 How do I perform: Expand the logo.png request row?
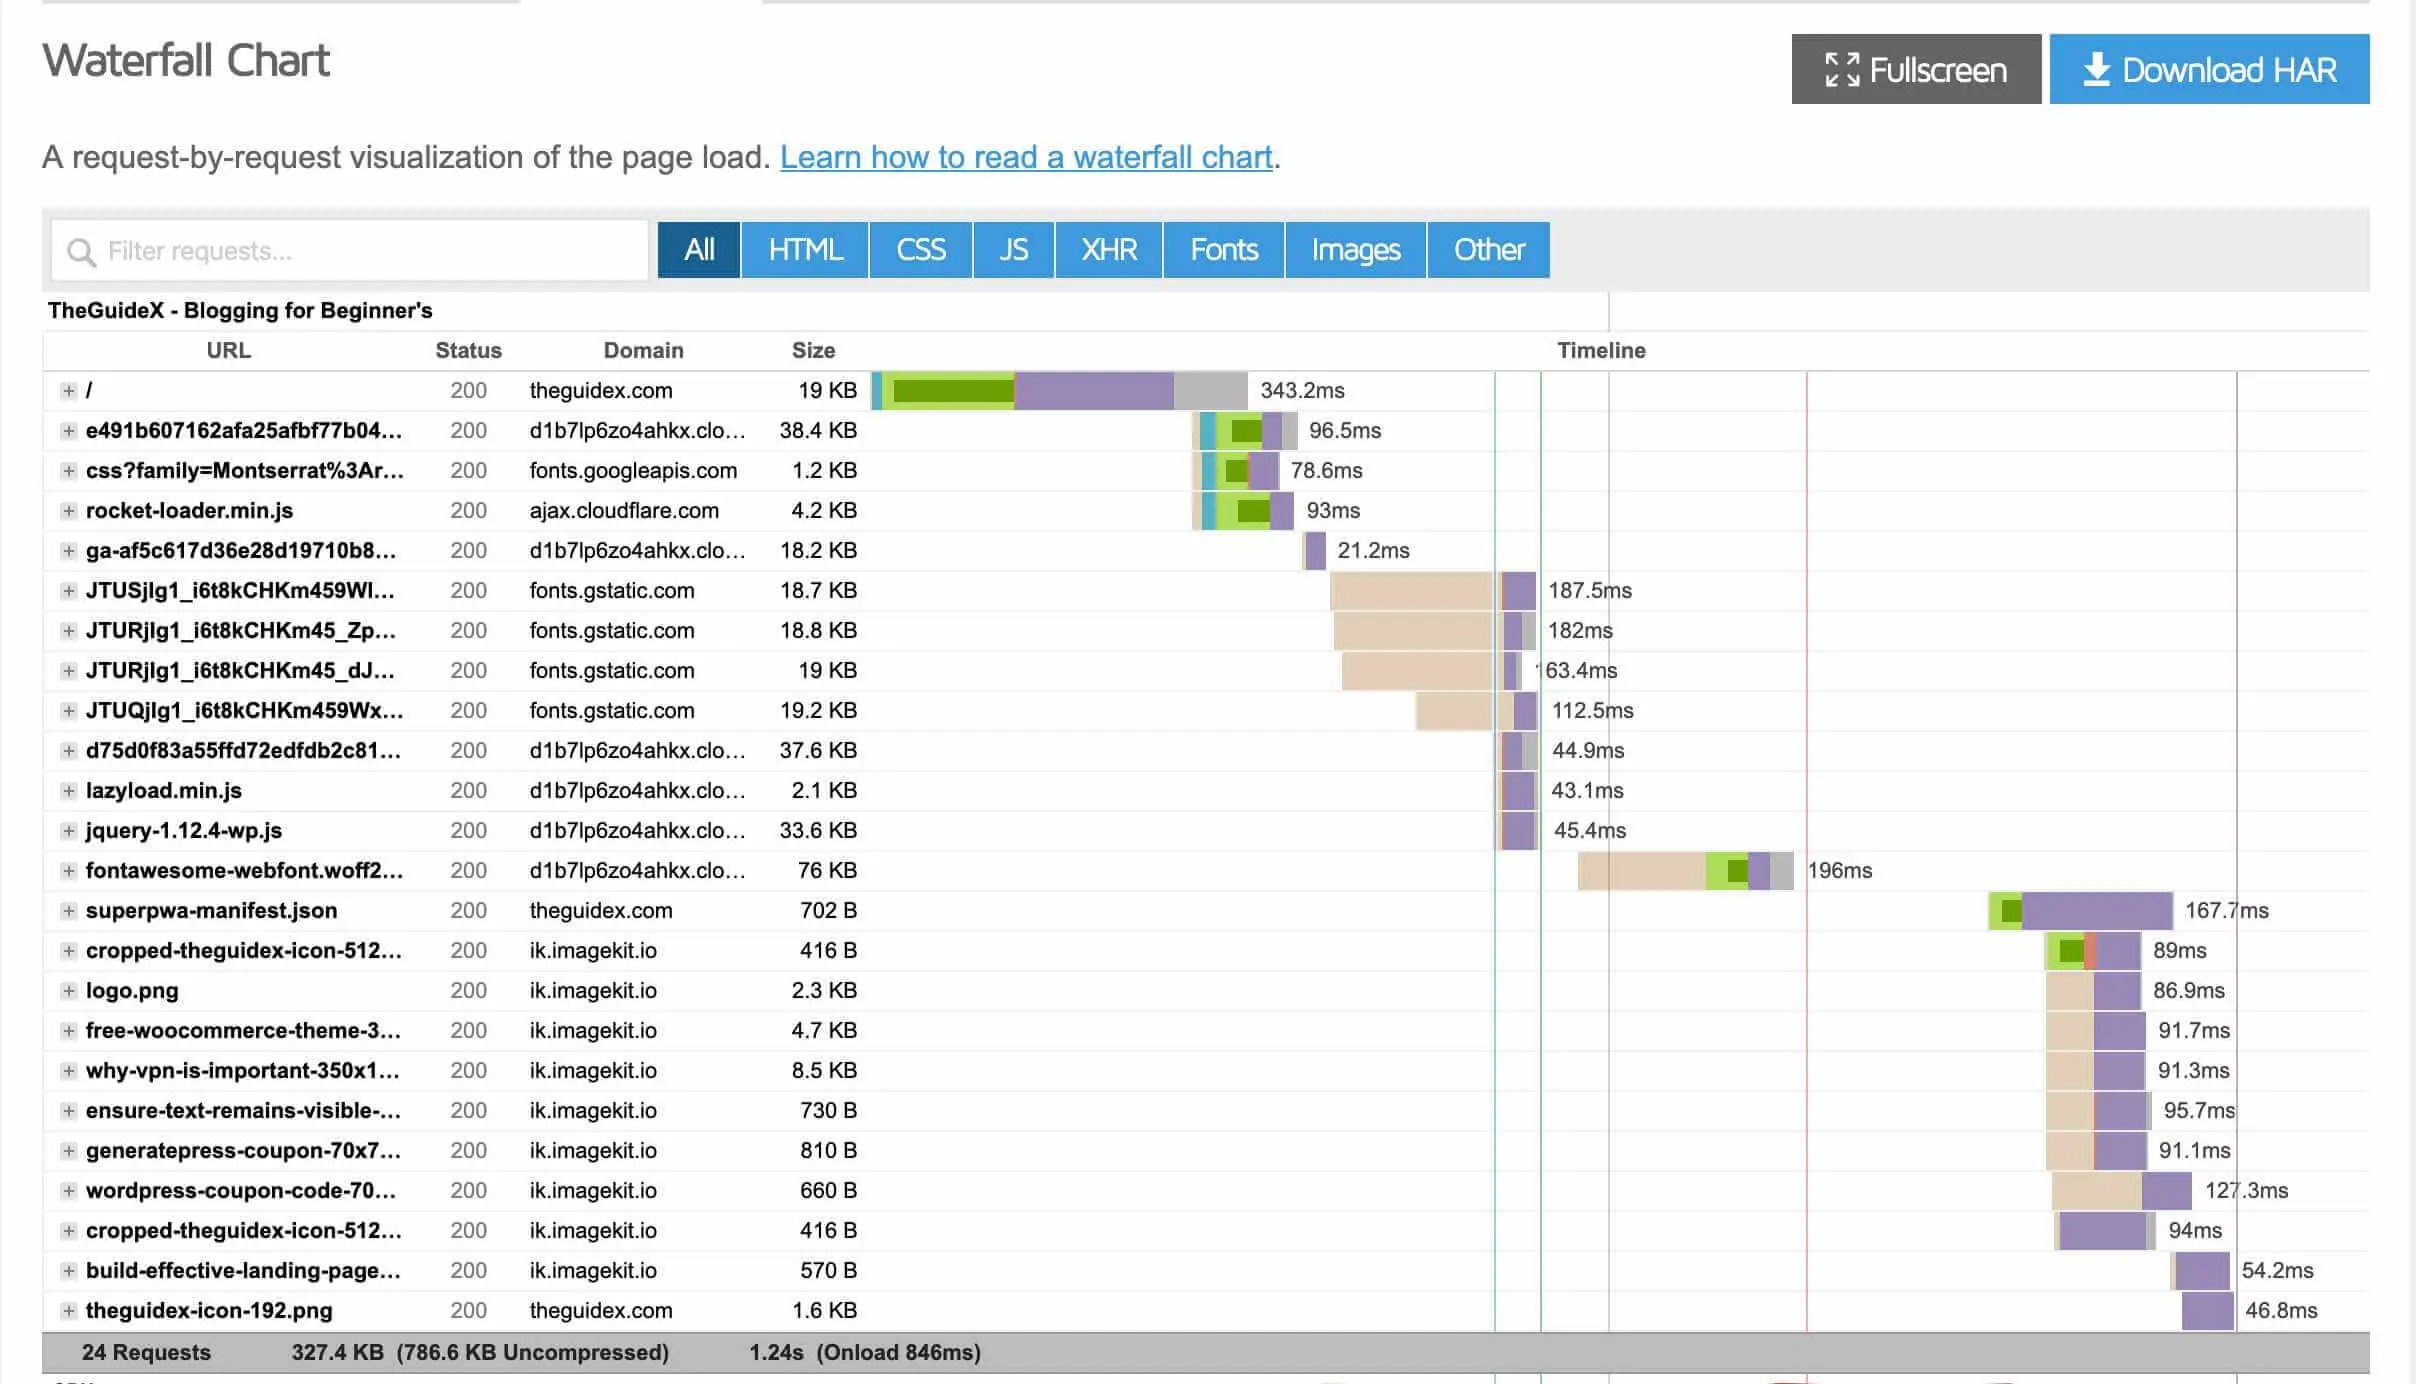(68, 990)
